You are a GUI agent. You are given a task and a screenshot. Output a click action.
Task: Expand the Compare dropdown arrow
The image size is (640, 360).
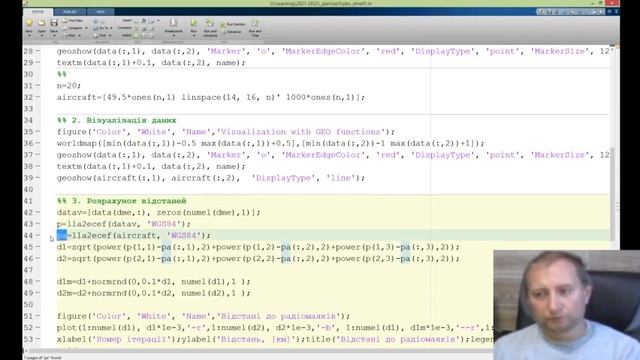point(86,28)
